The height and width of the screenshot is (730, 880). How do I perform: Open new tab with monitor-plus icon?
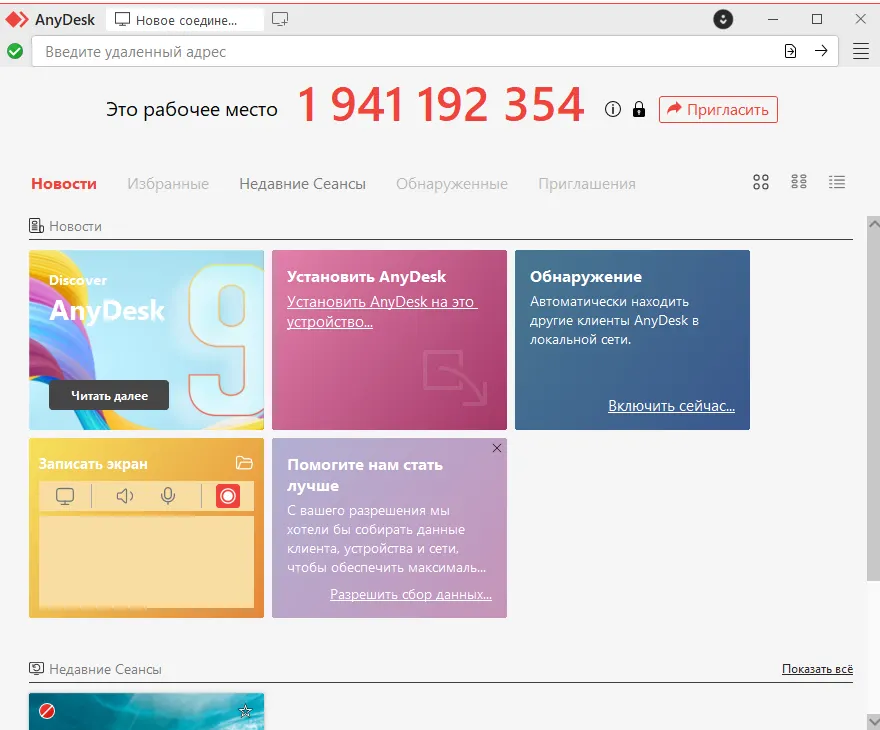click(x=280, y=19)
